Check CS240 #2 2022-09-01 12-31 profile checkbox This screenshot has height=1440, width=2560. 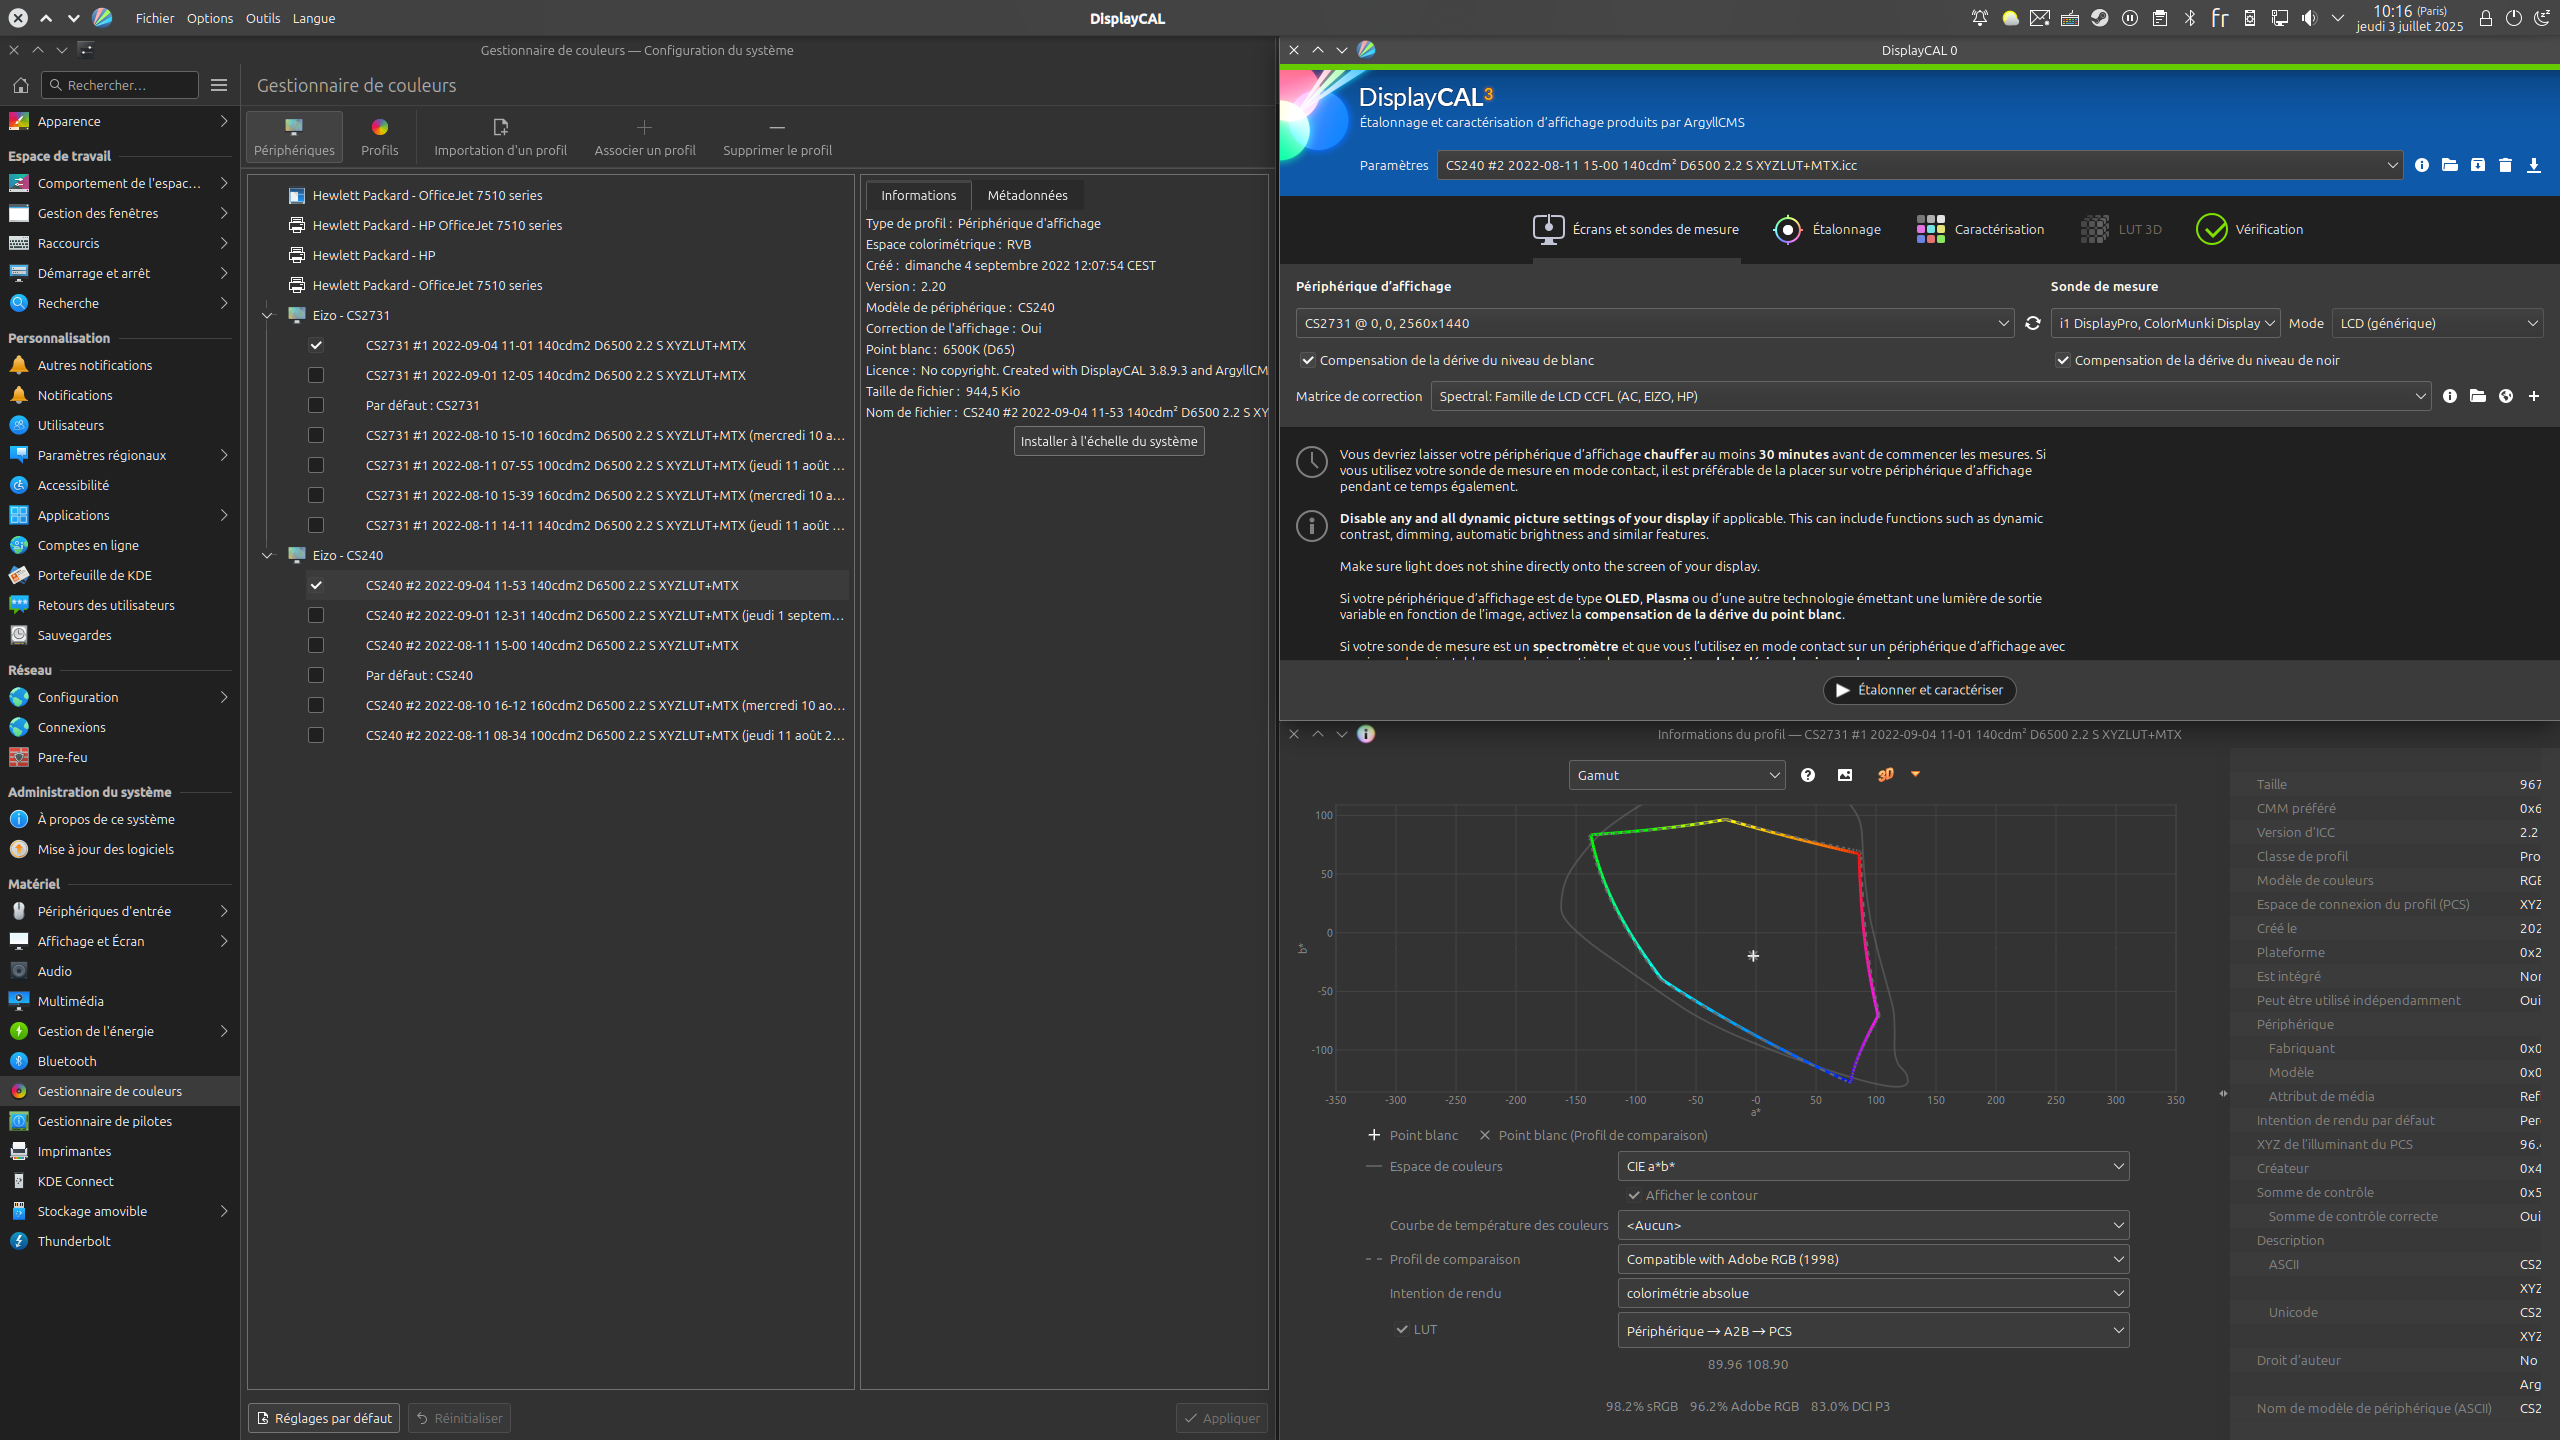(316, 615)
